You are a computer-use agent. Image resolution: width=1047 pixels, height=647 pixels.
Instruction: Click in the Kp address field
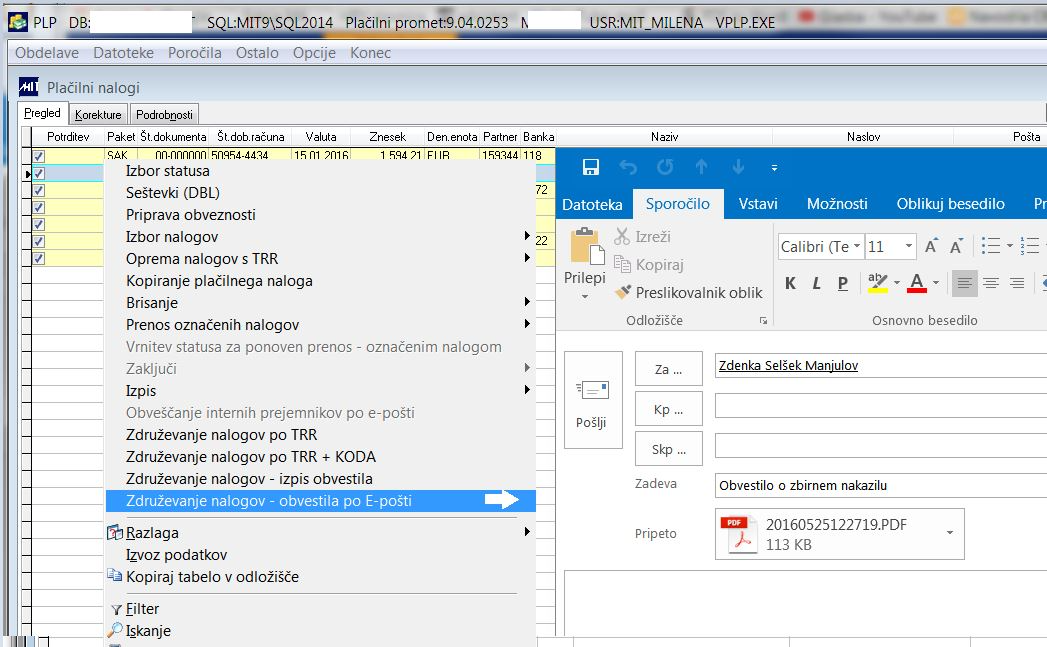881,406
